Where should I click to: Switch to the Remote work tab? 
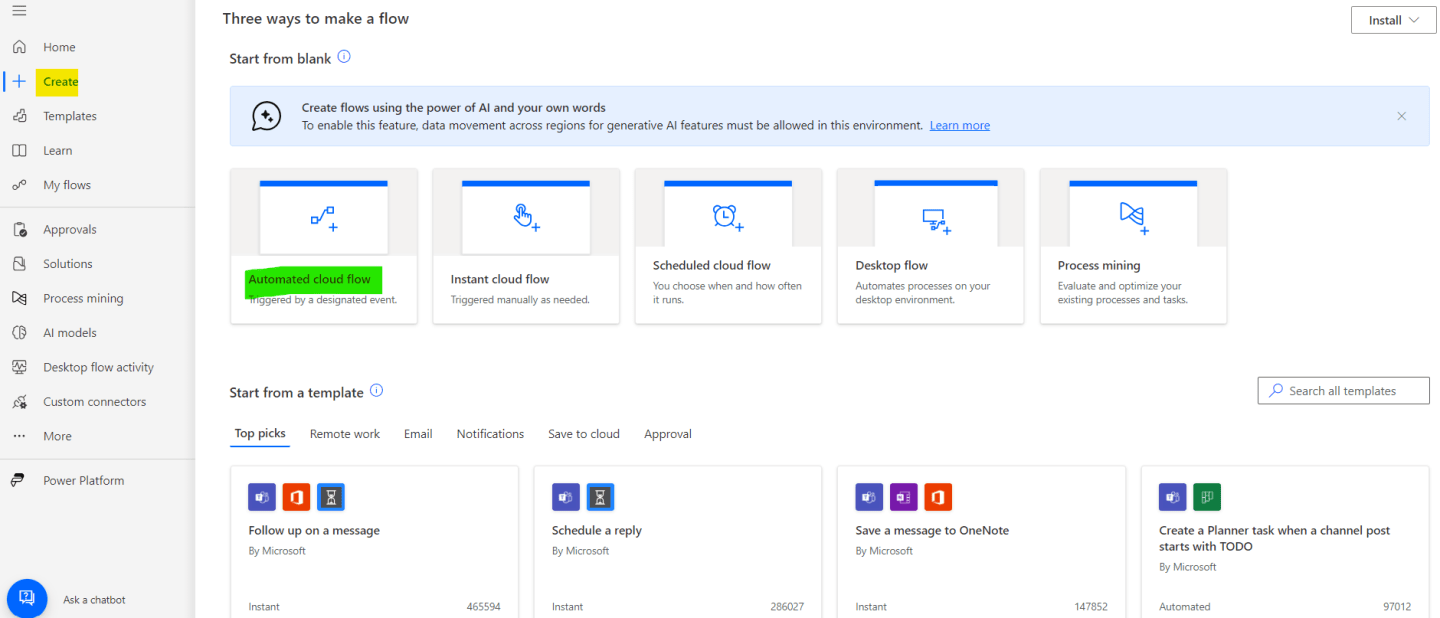344,434
